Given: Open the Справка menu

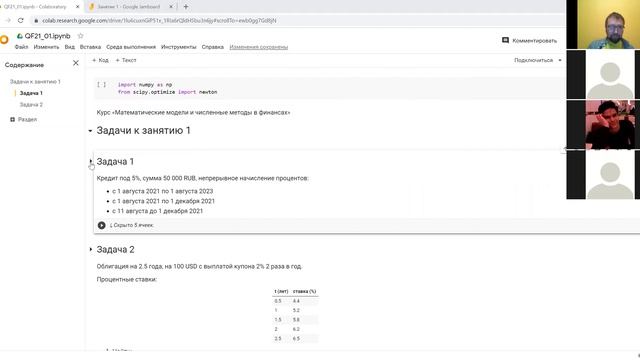Looking at the screenshot, I should [x=213, y=47].
